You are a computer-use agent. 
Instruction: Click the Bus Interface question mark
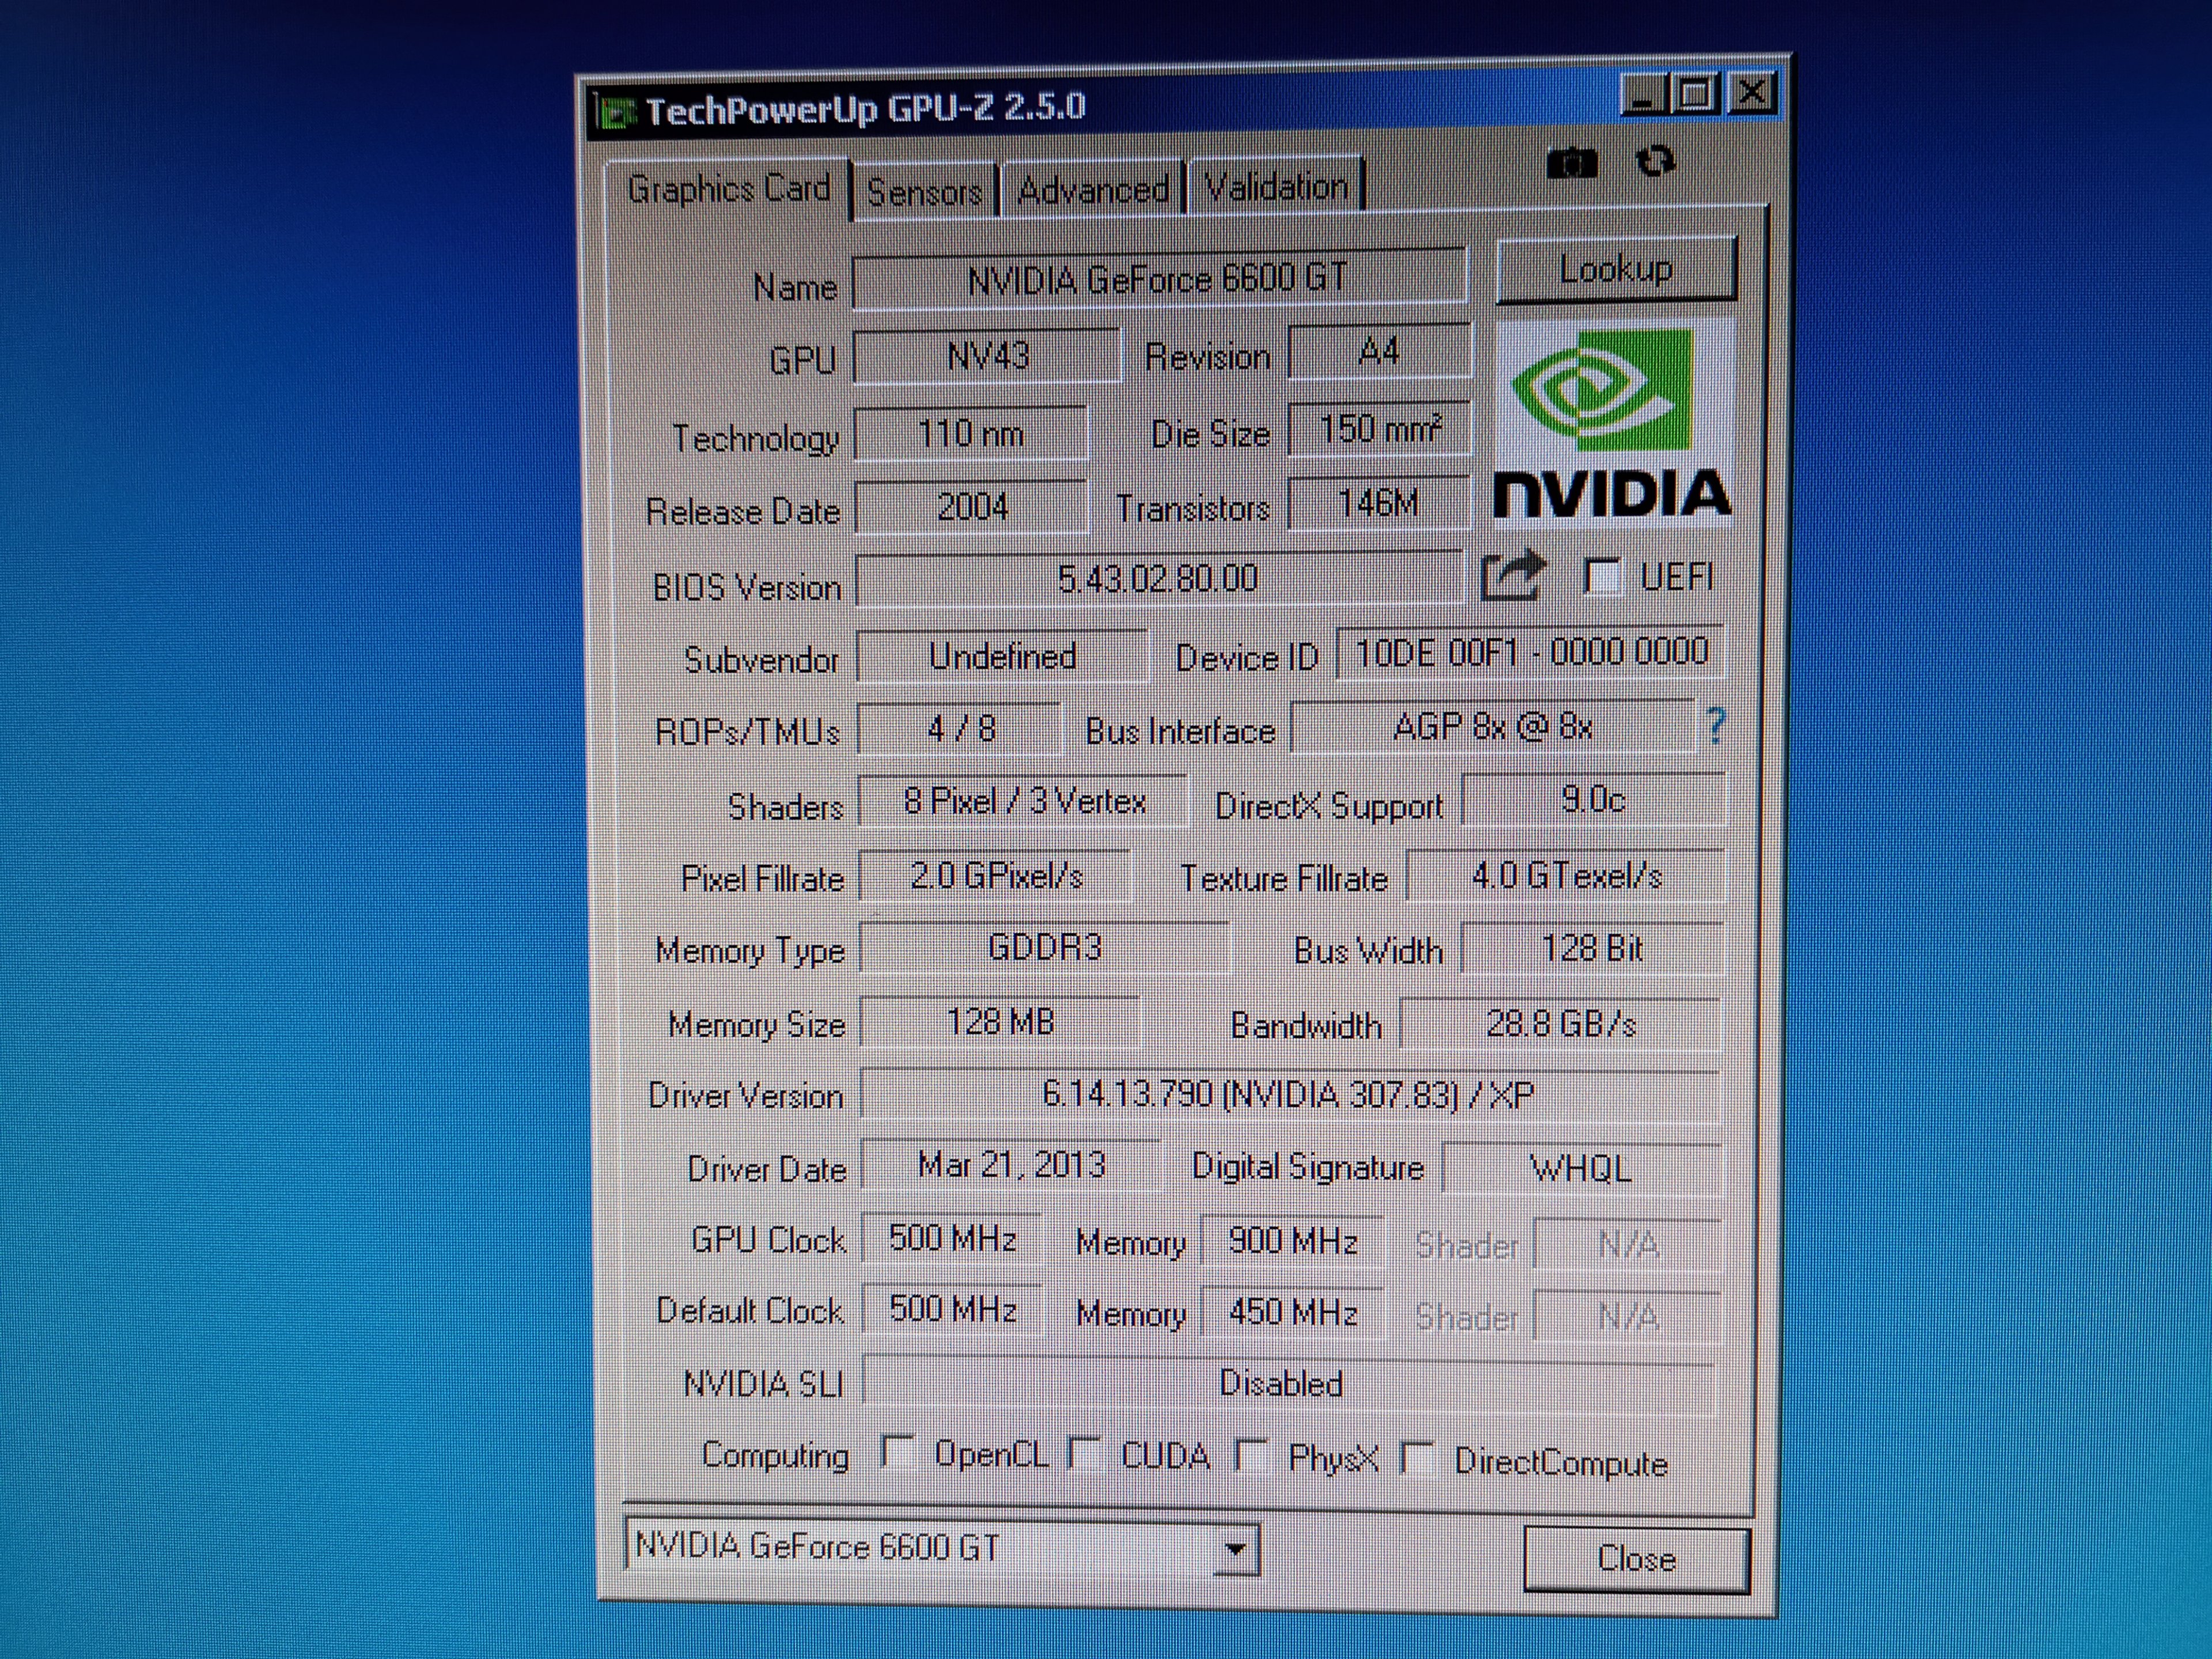(x=1716, y=726)
